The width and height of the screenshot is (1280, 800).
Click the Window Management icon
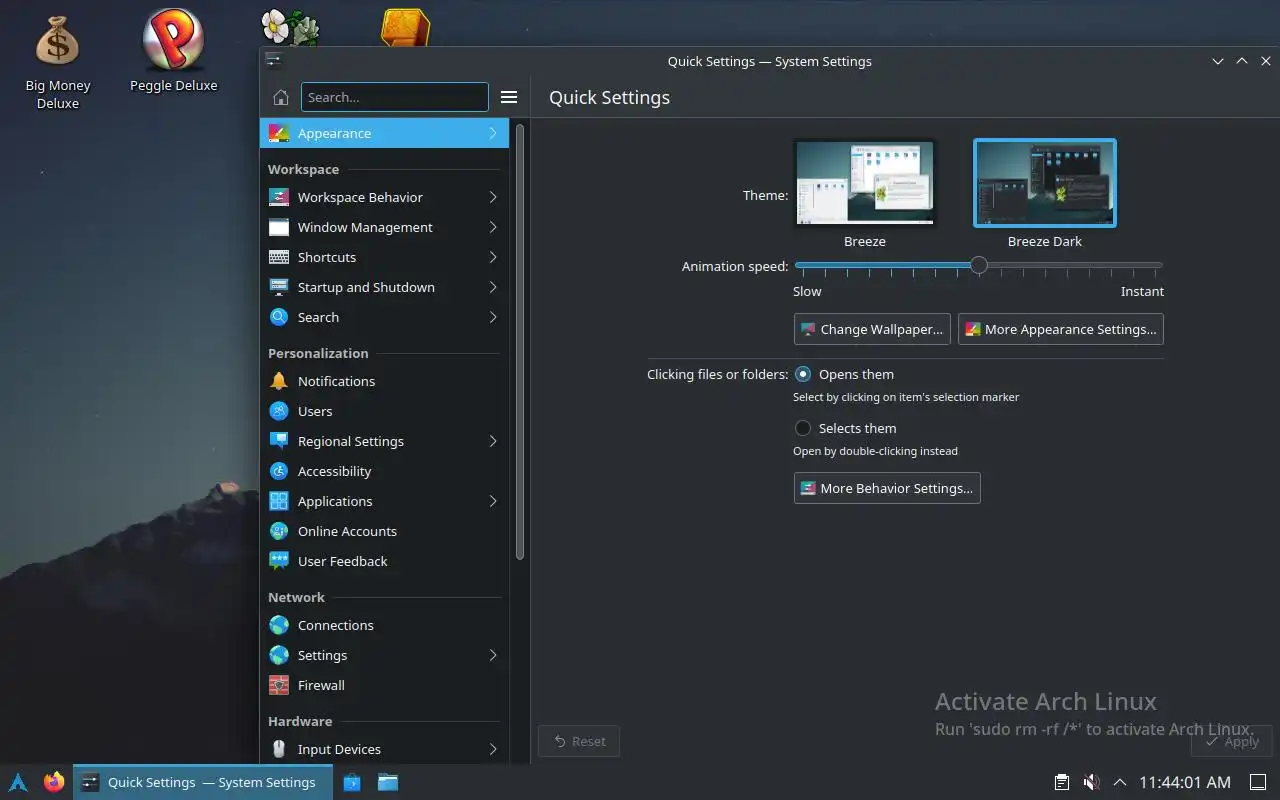click(x=279, y=227)
